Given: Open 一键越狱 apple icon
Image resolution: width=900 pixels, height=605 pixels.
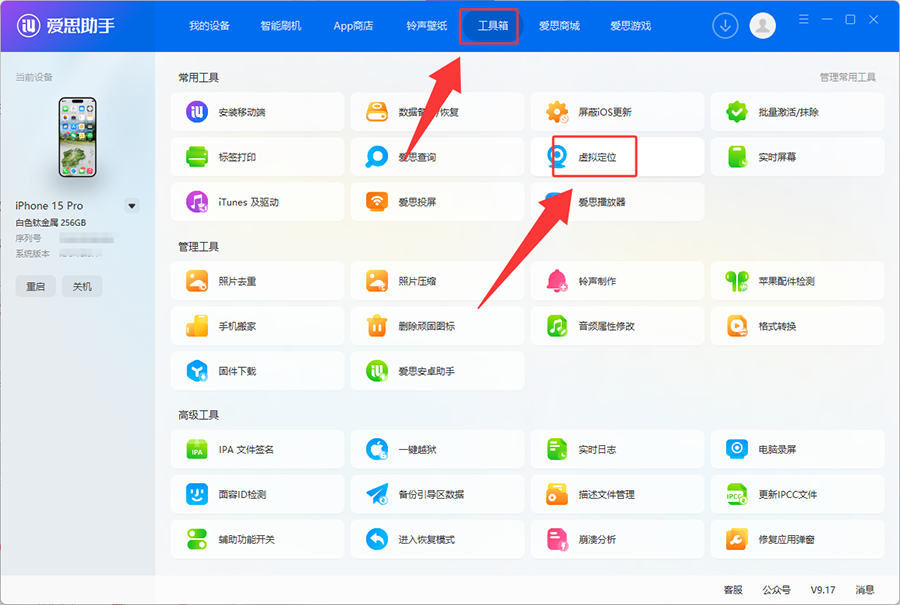Looking at the screenshot, I should [x=377, y=449].
